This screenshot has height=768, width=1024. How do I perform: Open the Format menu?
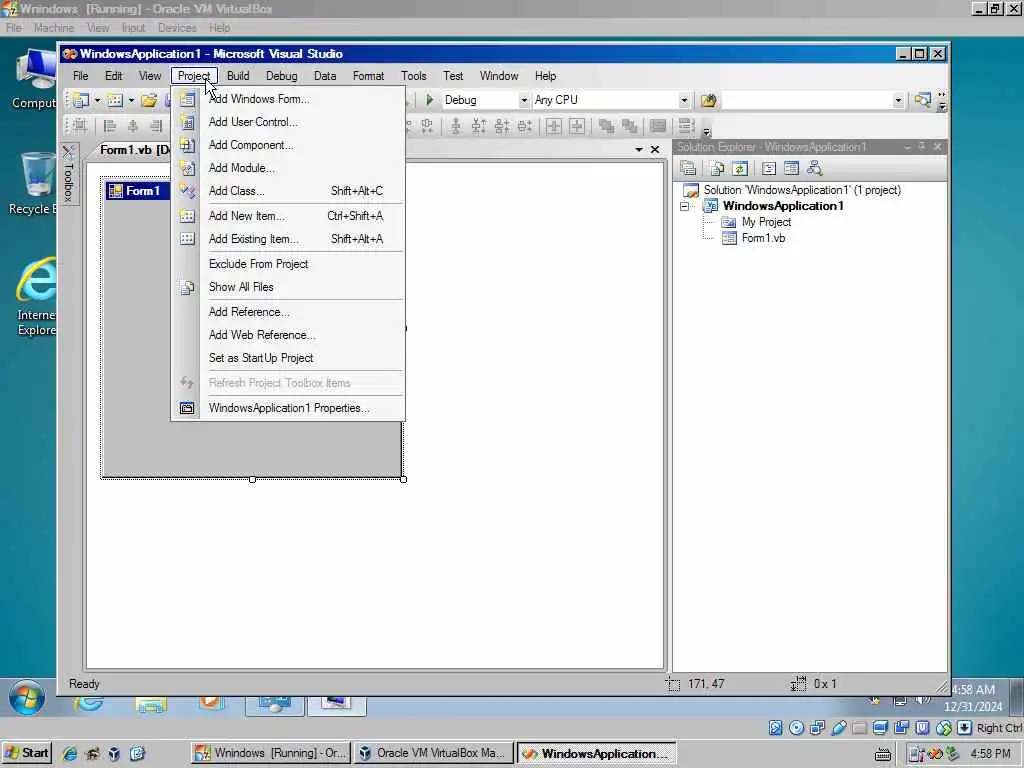coord(368,76)
